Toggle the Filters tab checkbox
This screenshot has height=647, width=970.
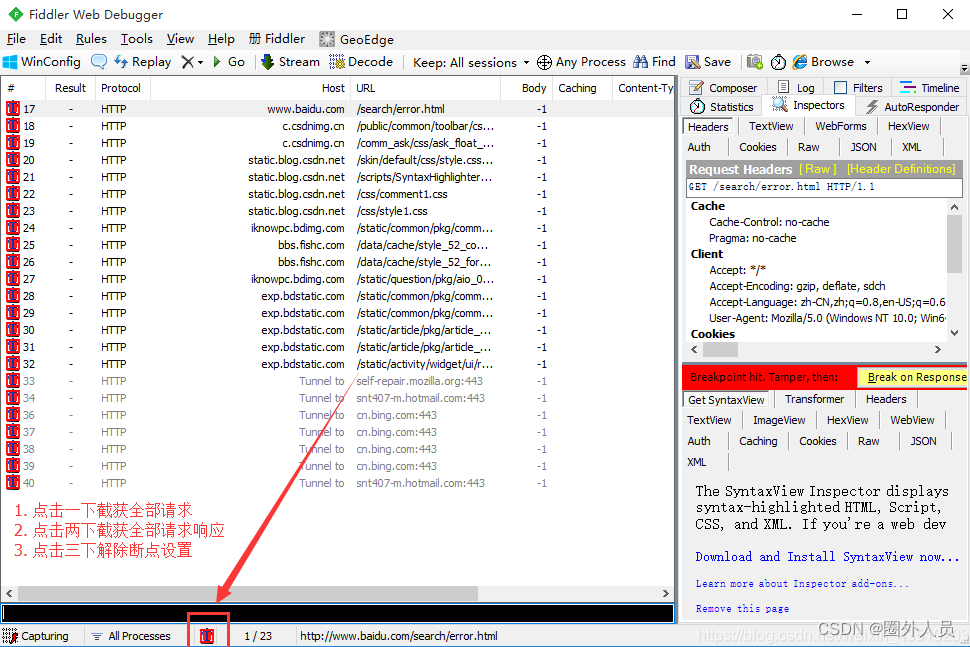(840, 88)
